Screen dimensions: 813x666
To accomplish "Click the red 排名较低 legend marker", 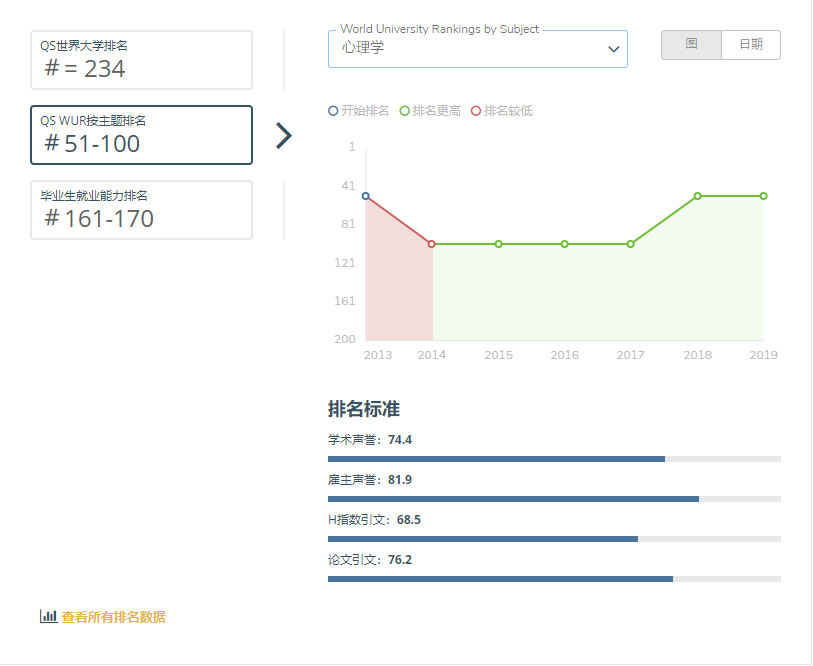I will pos(476,111).
